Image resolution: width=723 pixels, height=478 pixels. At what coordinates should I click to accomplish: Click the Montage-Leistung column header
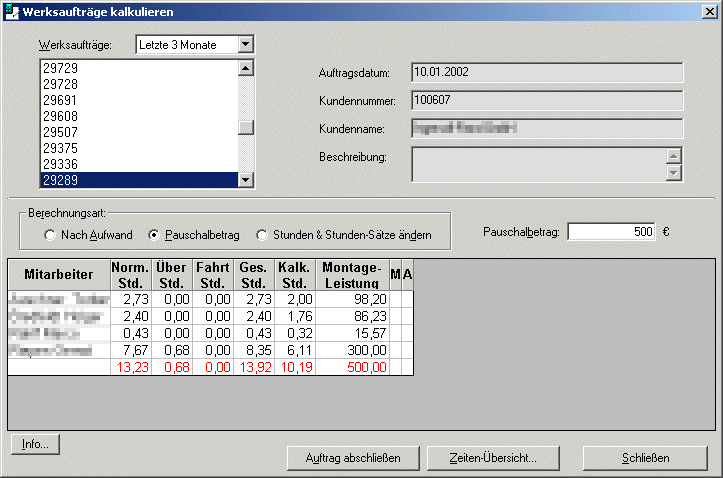(352, 274)
